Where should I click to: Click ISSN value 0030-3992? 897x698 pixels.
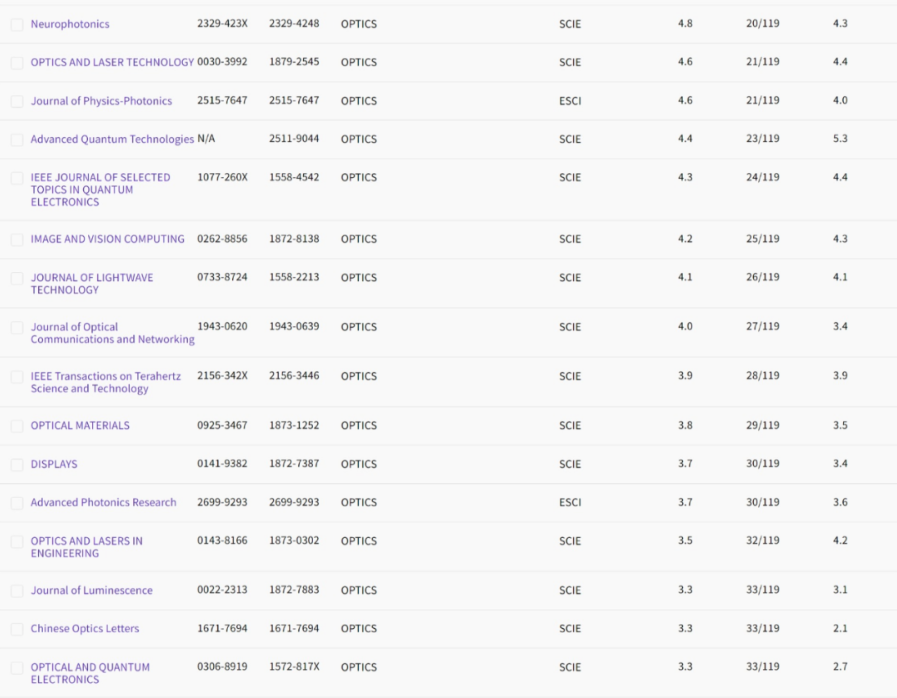coord(223,62)
